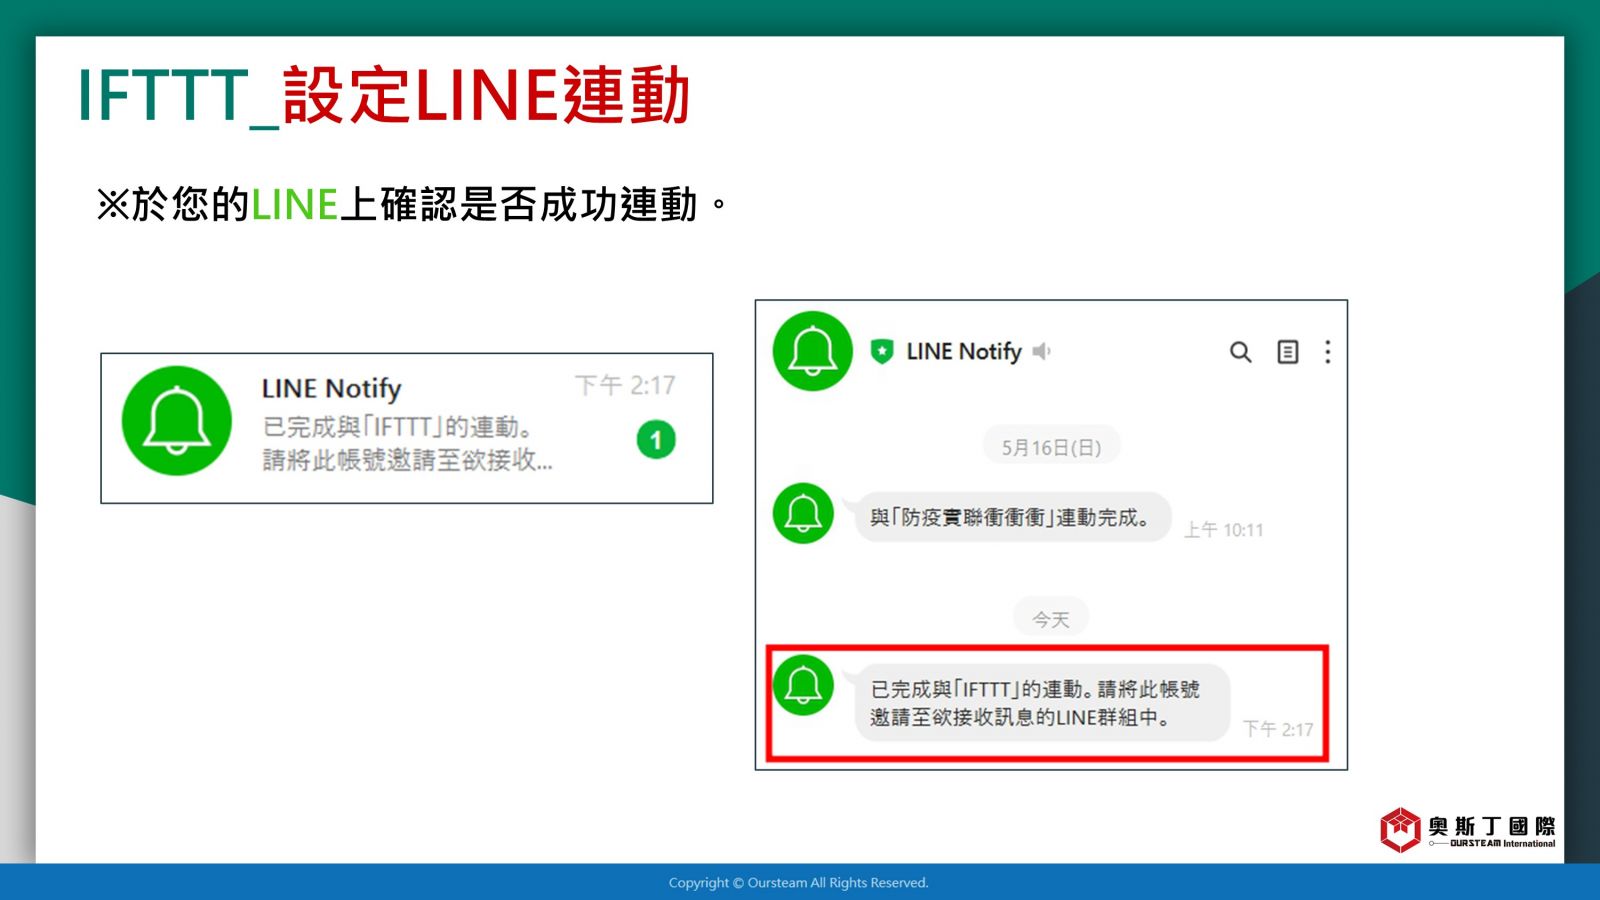Click the Copyright Oursteam footer text
Screen dimensions: 1600x900
[798, 882]
